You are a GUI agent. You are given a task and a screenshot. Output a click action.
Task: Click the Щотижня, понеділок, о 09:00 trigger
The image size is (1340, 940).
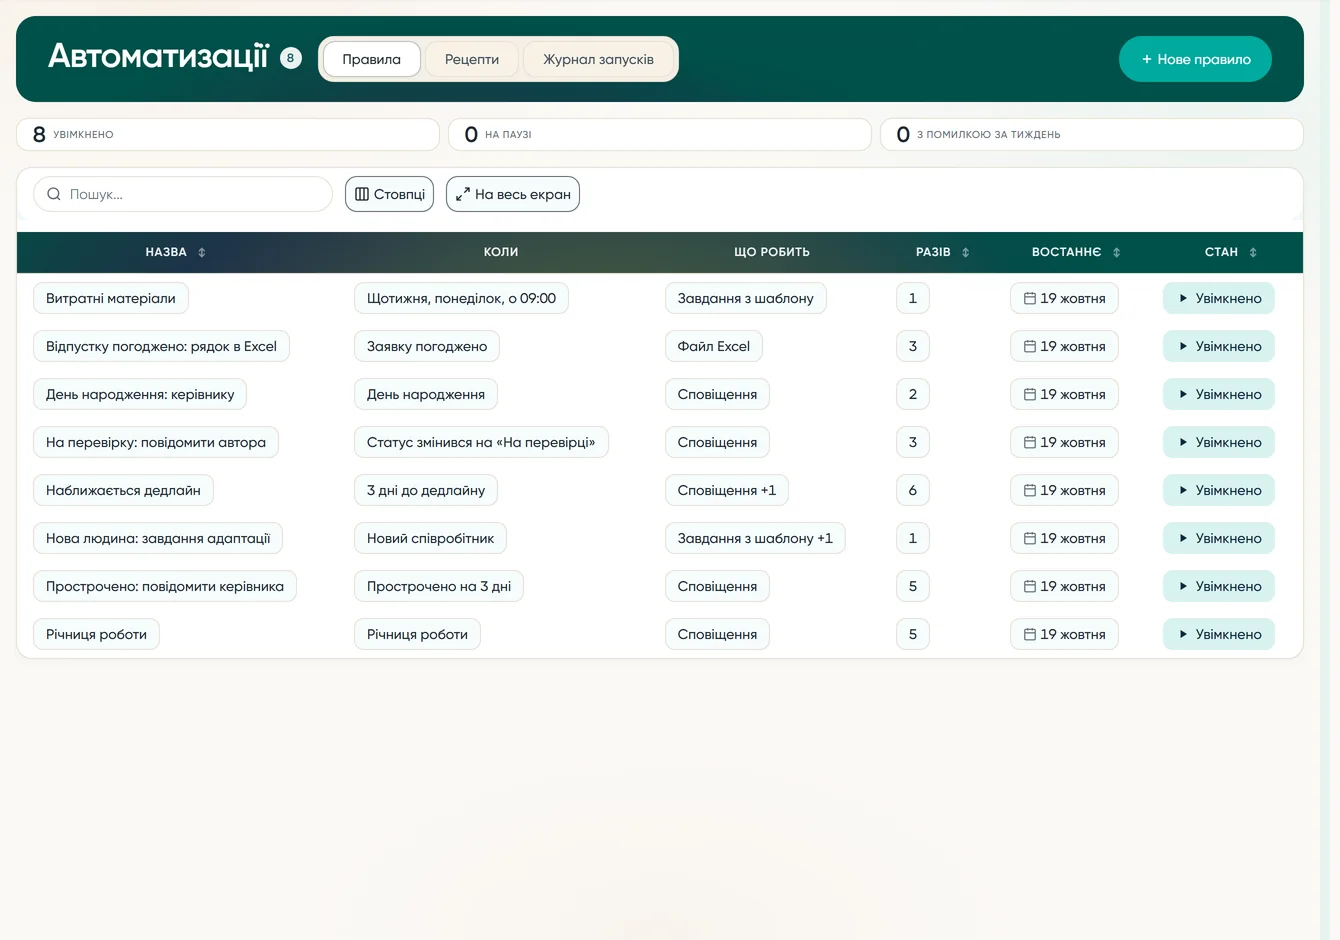click(x=461, y=298)
